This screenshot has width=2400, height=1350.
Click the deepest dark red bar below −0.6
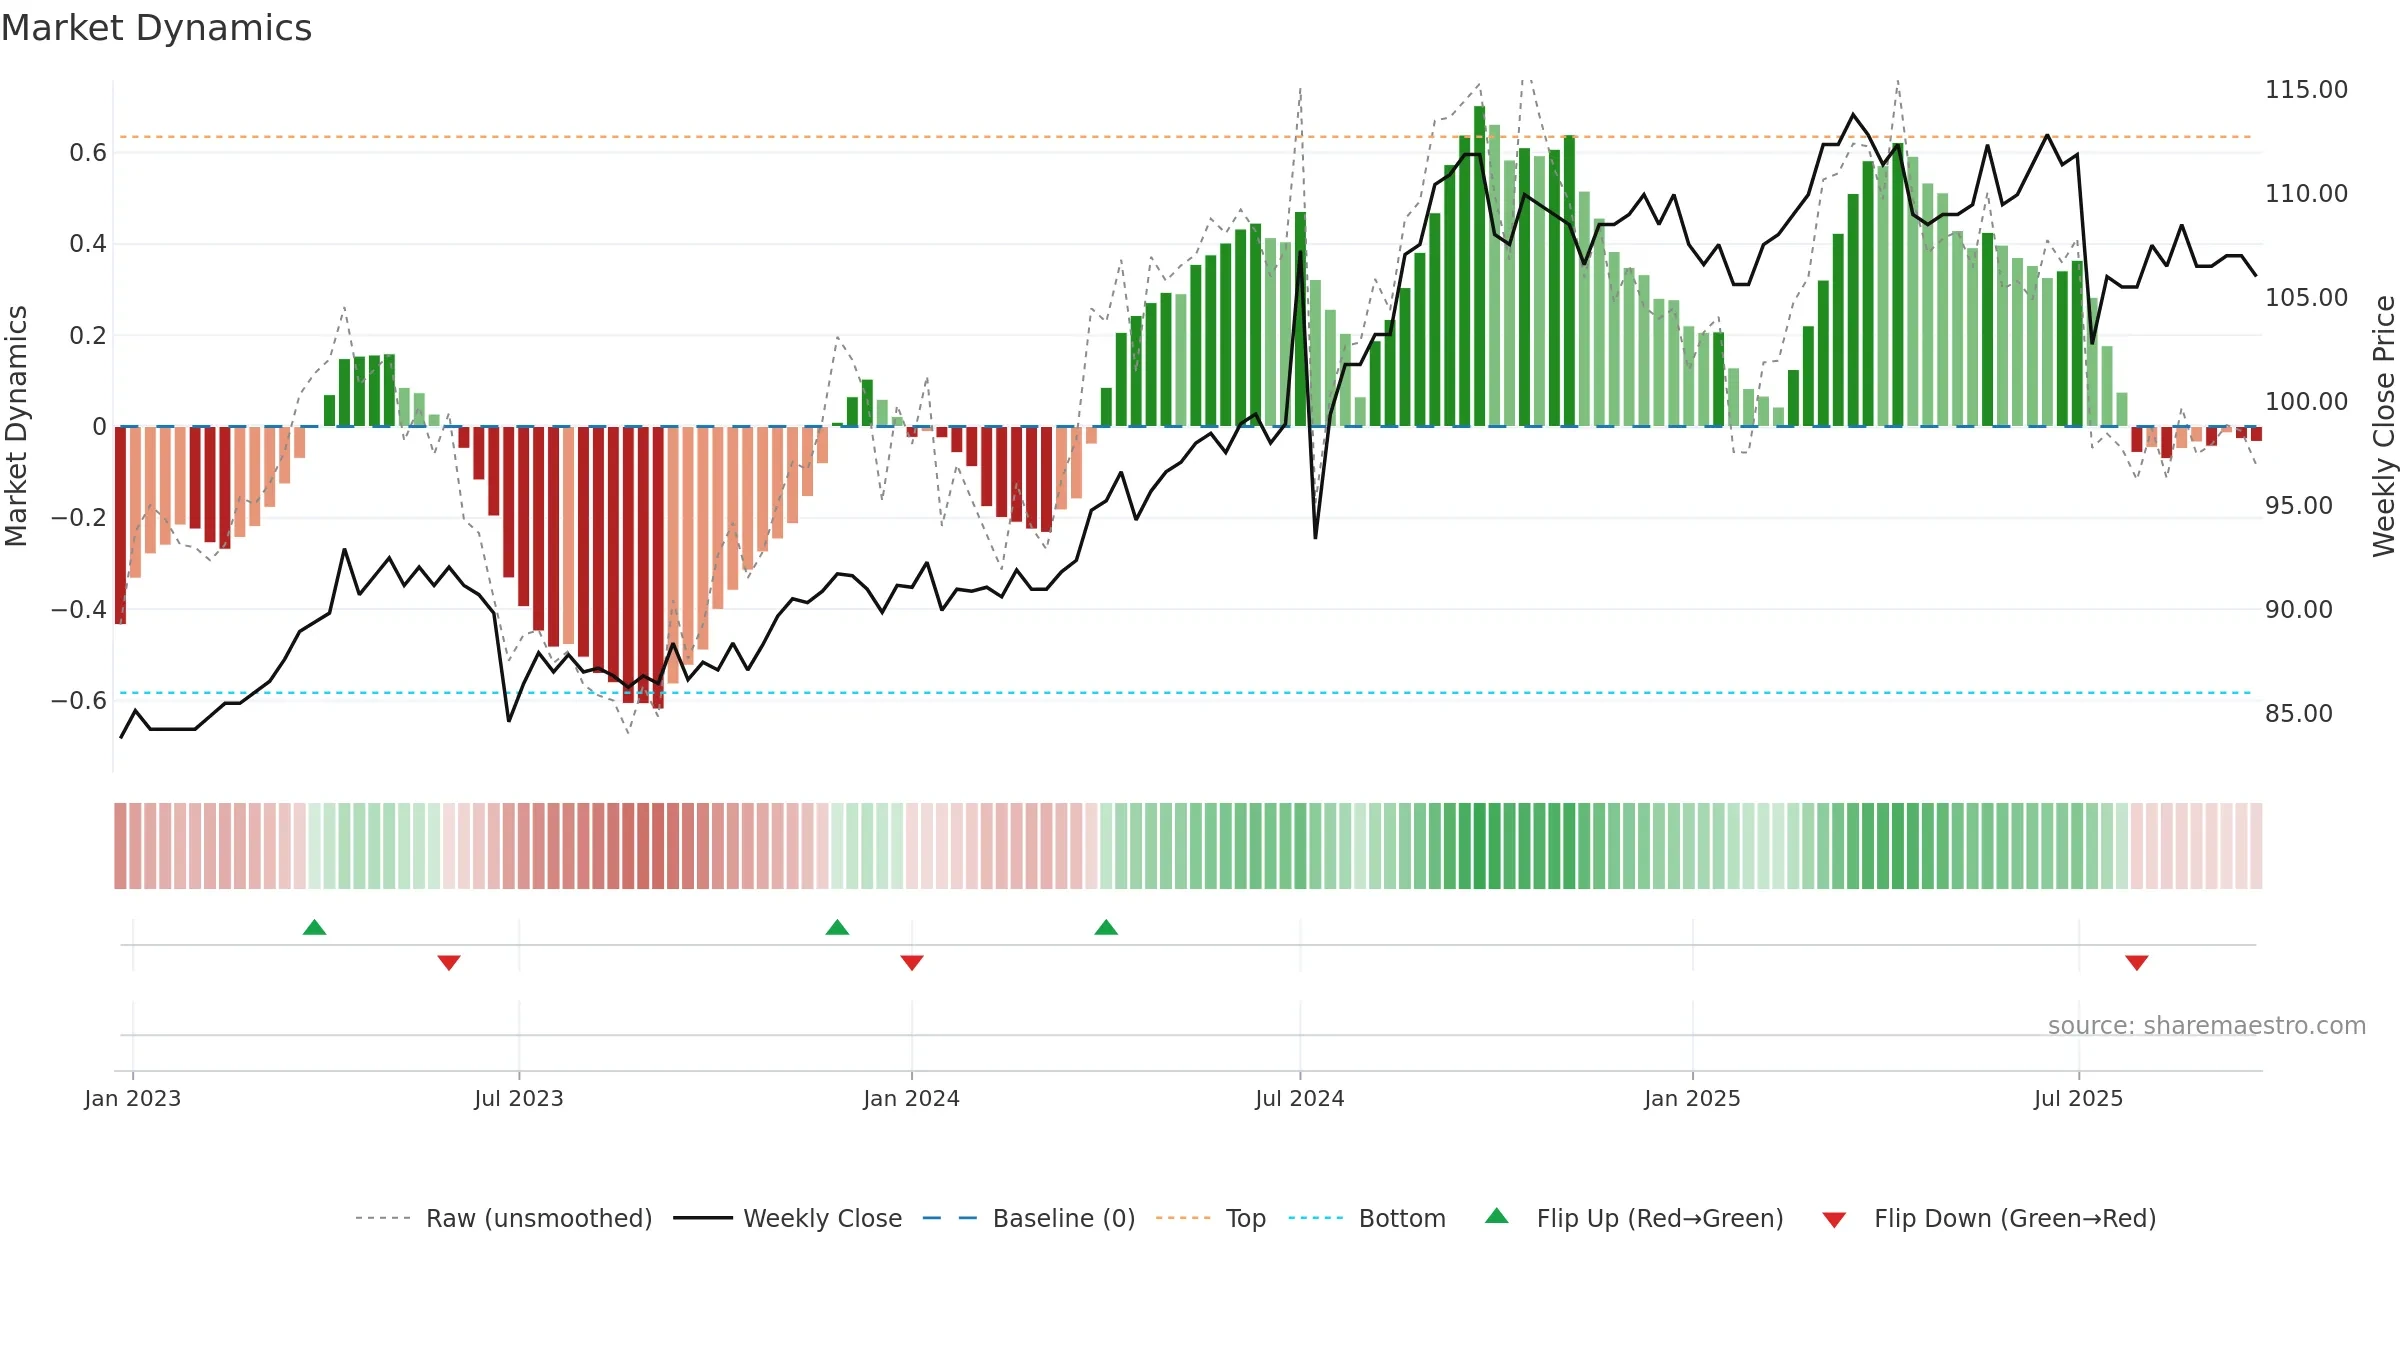pyautogui.click(x=658, y=567)
